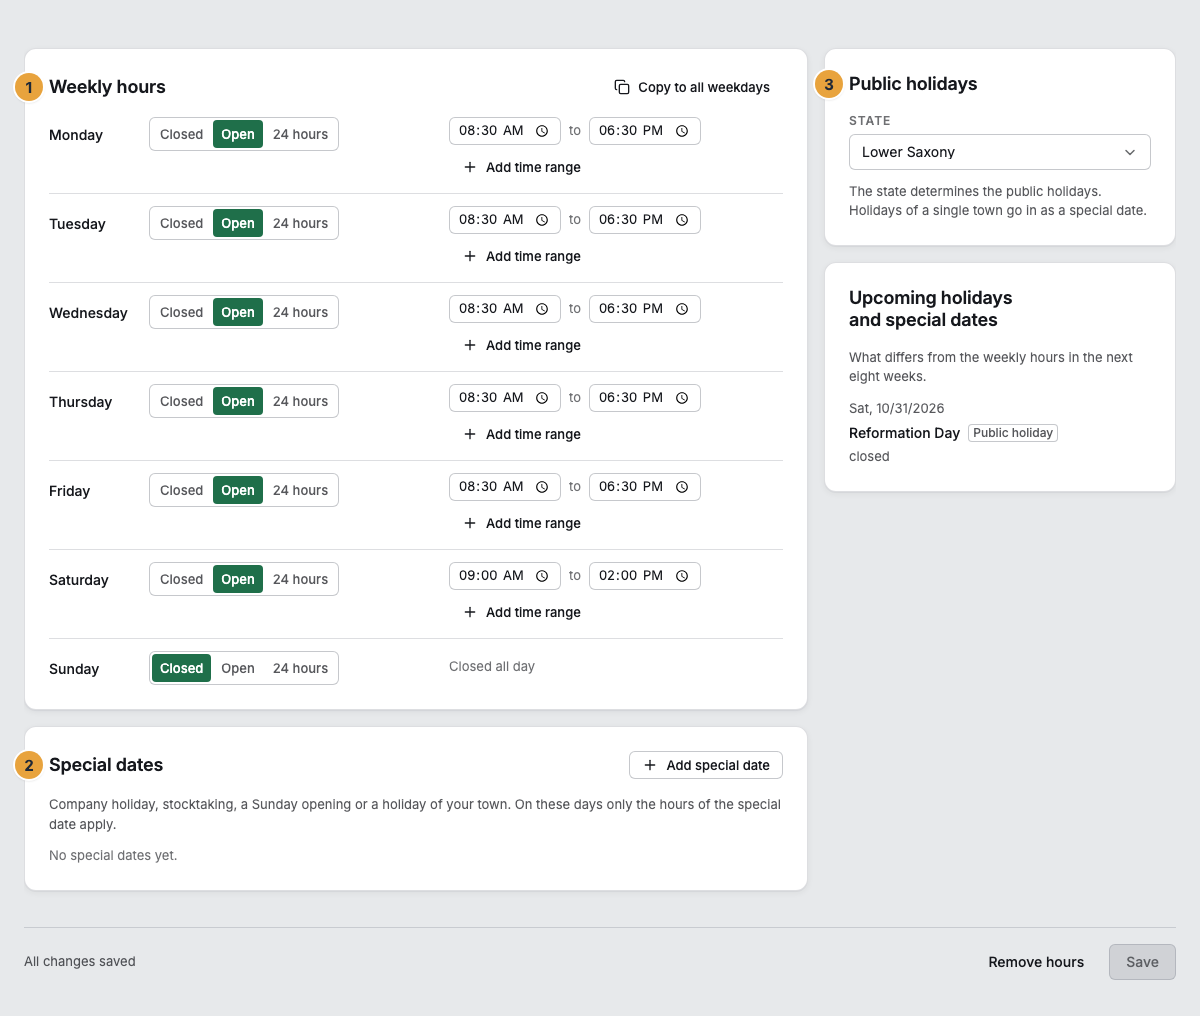Viewport: 1200px width, 1016px height.
Task: Add a time range for Tuesday
Action: click(522, 256)
